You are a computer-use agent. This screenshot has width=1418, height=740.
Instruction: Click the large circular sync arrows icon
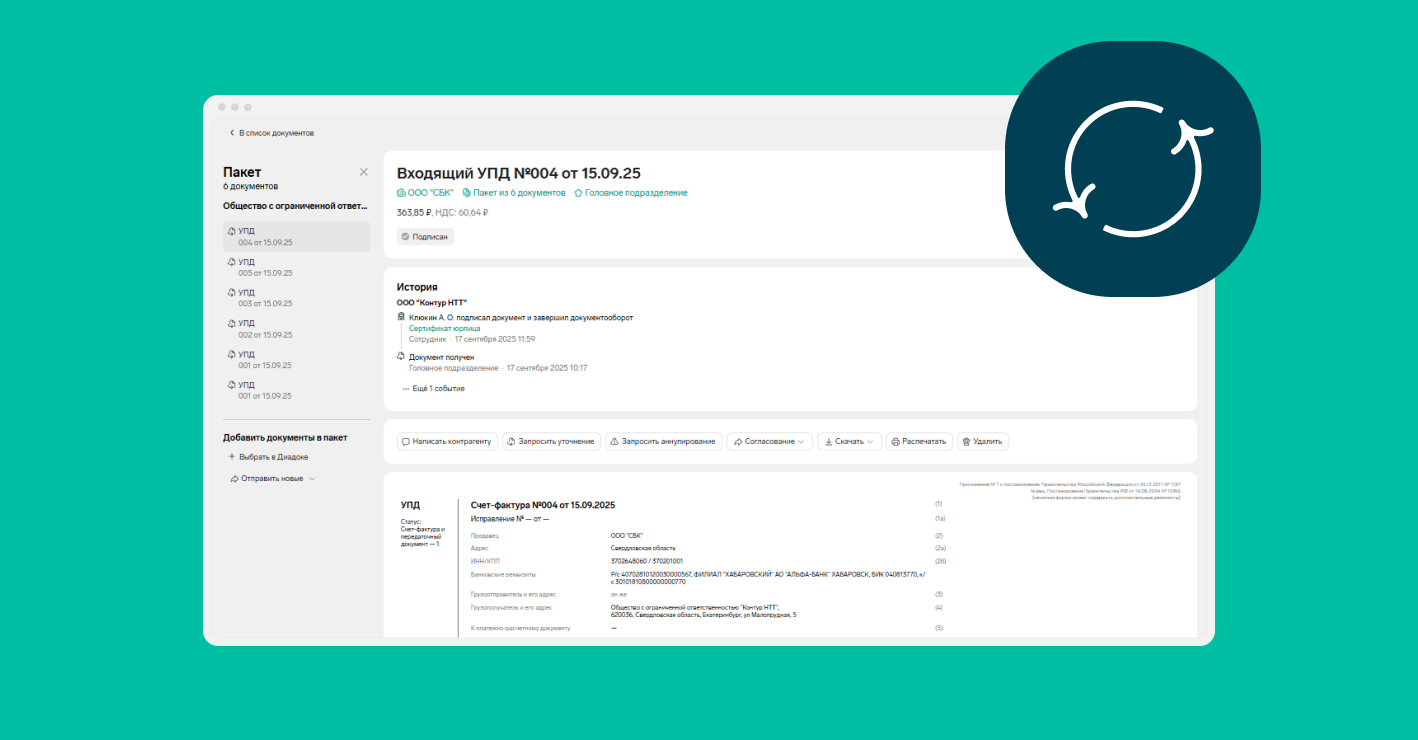[x=1132, y=169]
